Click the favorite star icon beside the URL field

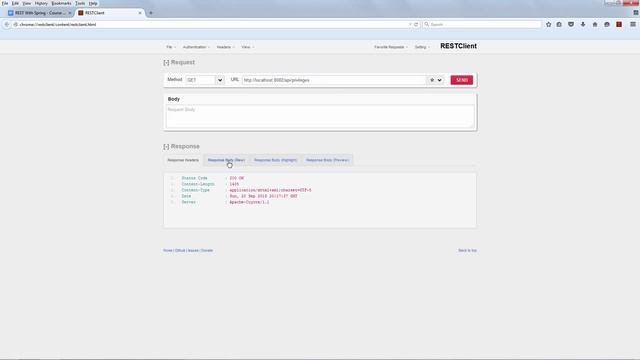tap(432, 80)
